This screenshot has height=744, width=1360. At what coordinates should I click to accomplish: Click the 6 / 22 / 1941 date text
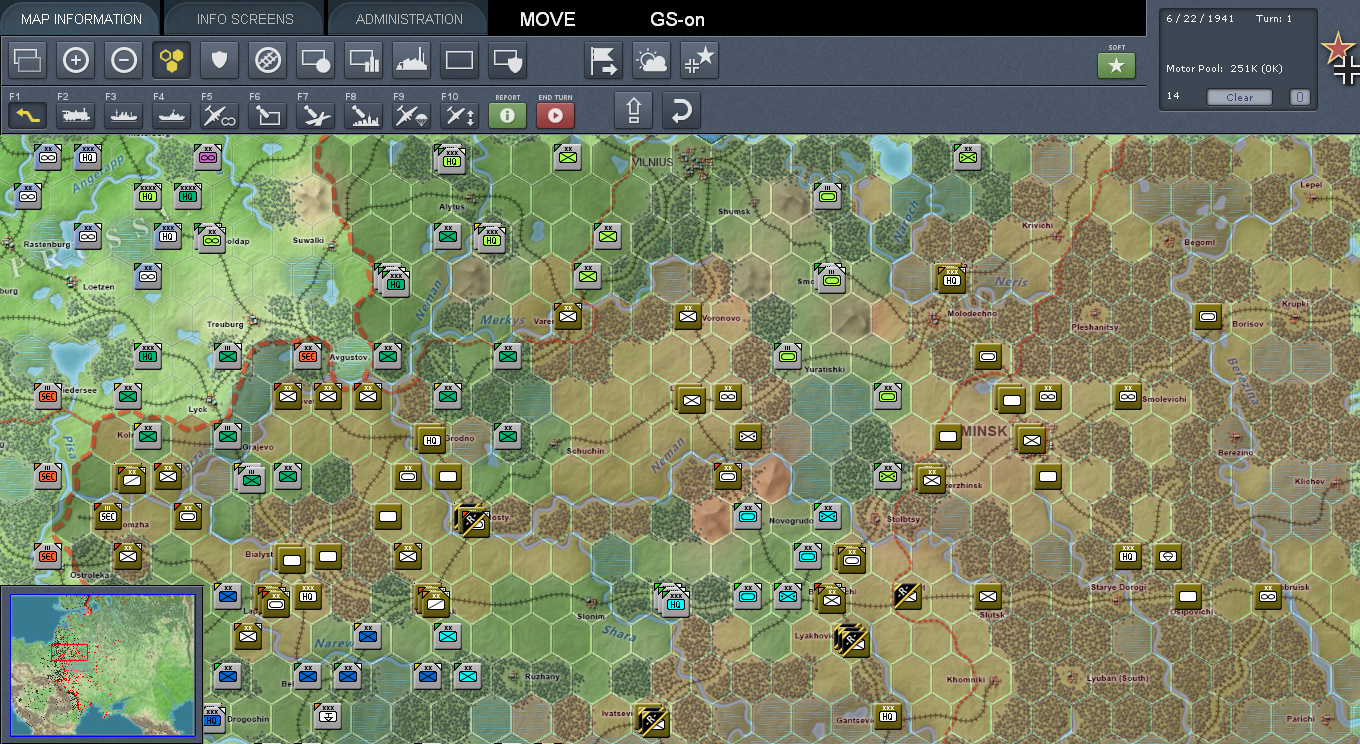click(1199, 19)
